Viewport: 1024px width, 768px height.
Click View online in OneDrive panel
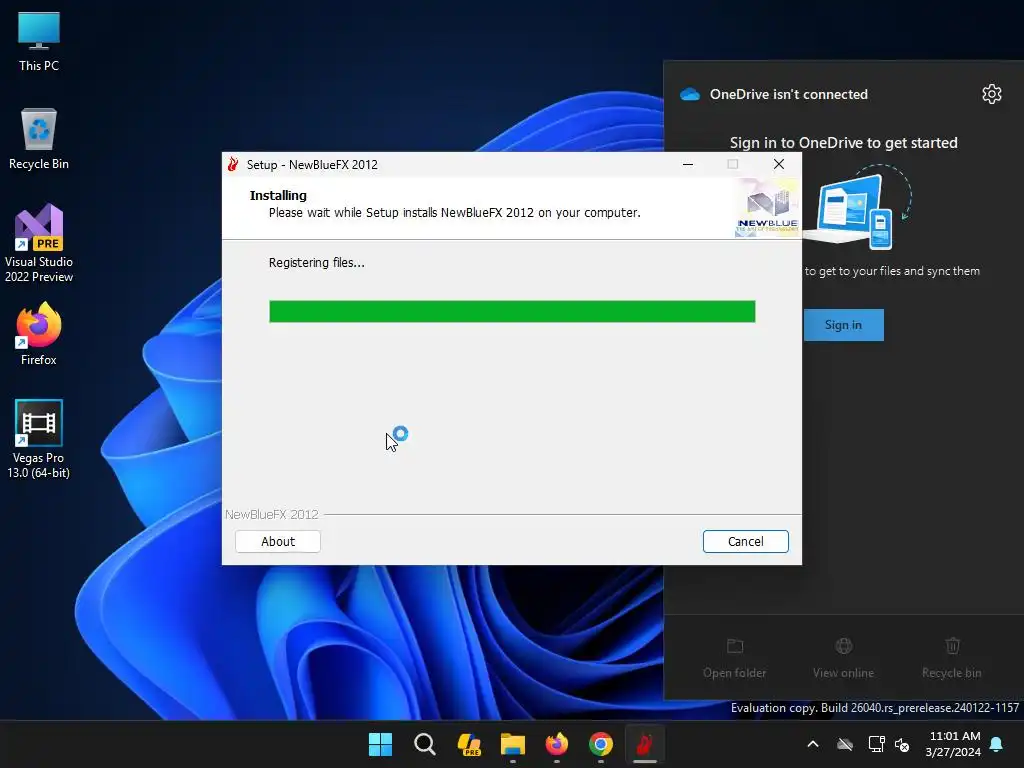pyautogui.click(x=843, y=658)
